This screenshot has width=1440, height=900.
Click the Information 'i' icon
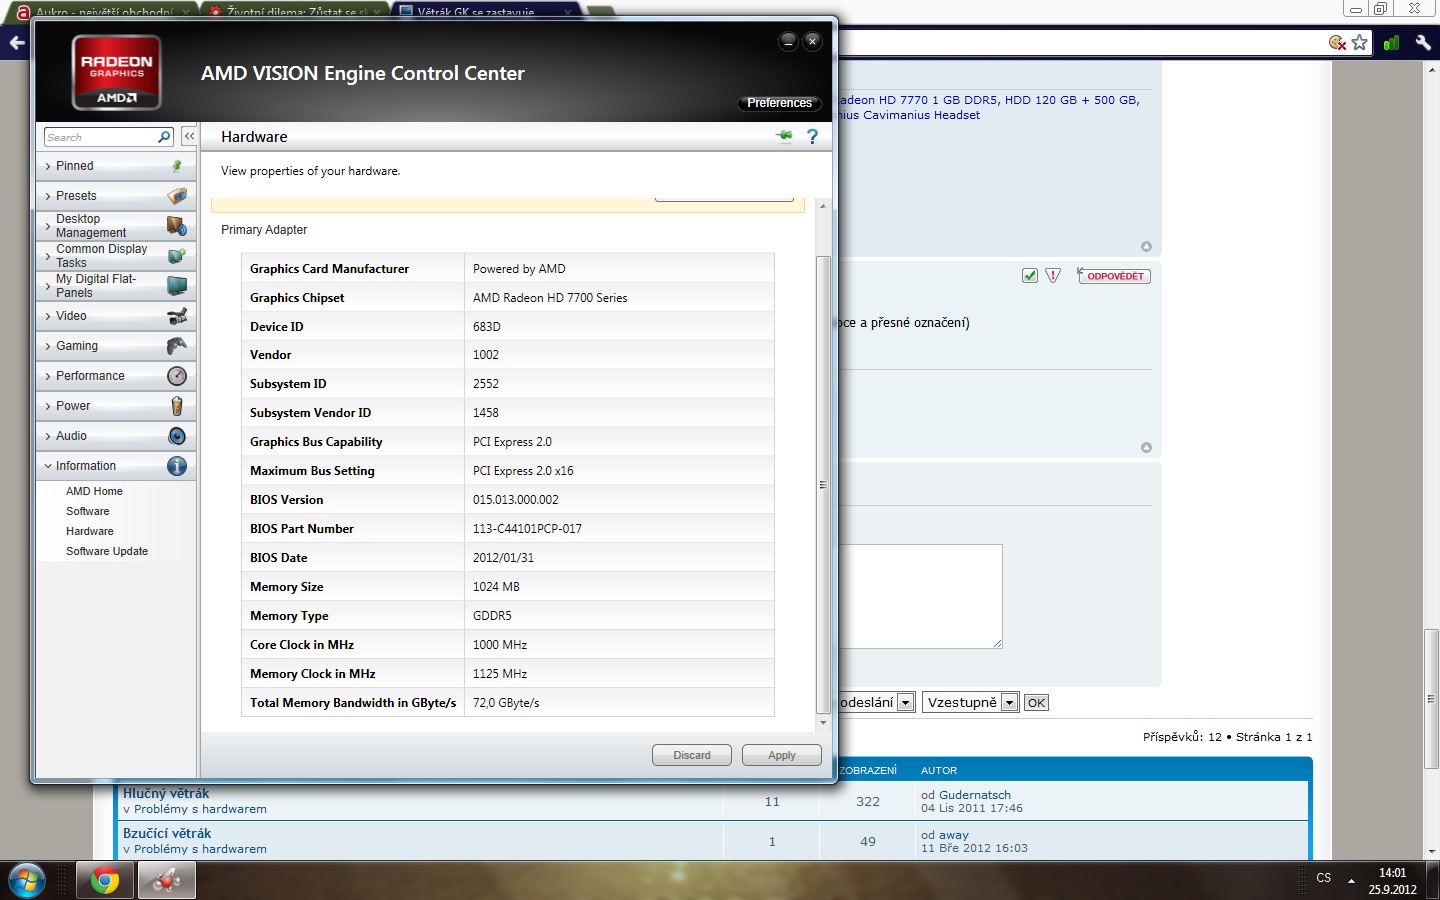coord(177,466)
